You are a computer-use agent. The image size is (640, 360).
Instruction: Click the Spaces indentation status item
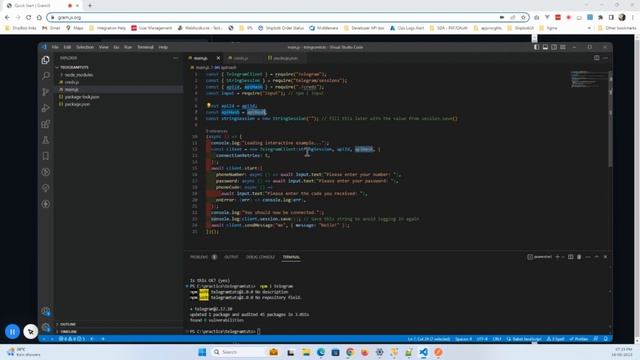463,339
